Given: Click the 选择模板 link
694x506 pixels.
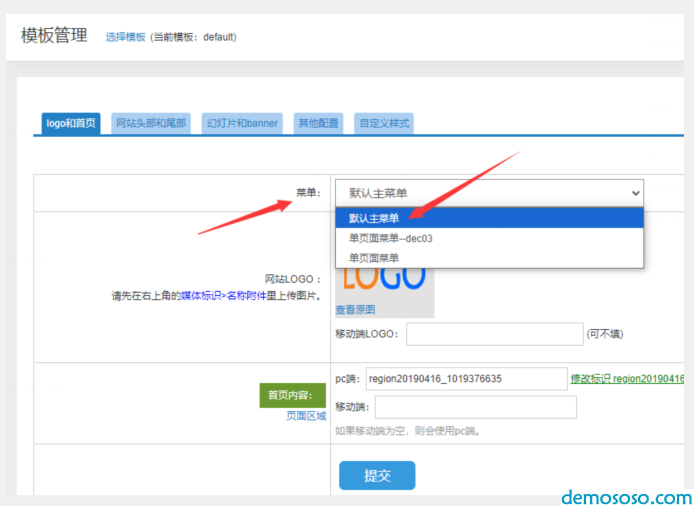Looking at the screenshot, I should [125, 38].
